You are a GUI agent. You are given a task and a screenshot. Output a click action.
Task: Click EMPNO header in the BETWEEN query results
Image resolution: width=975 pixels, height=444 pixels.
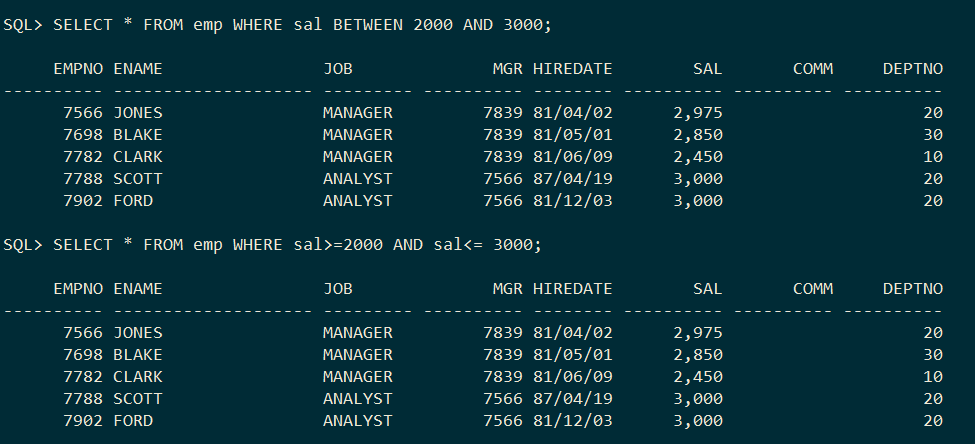(78, 69)
